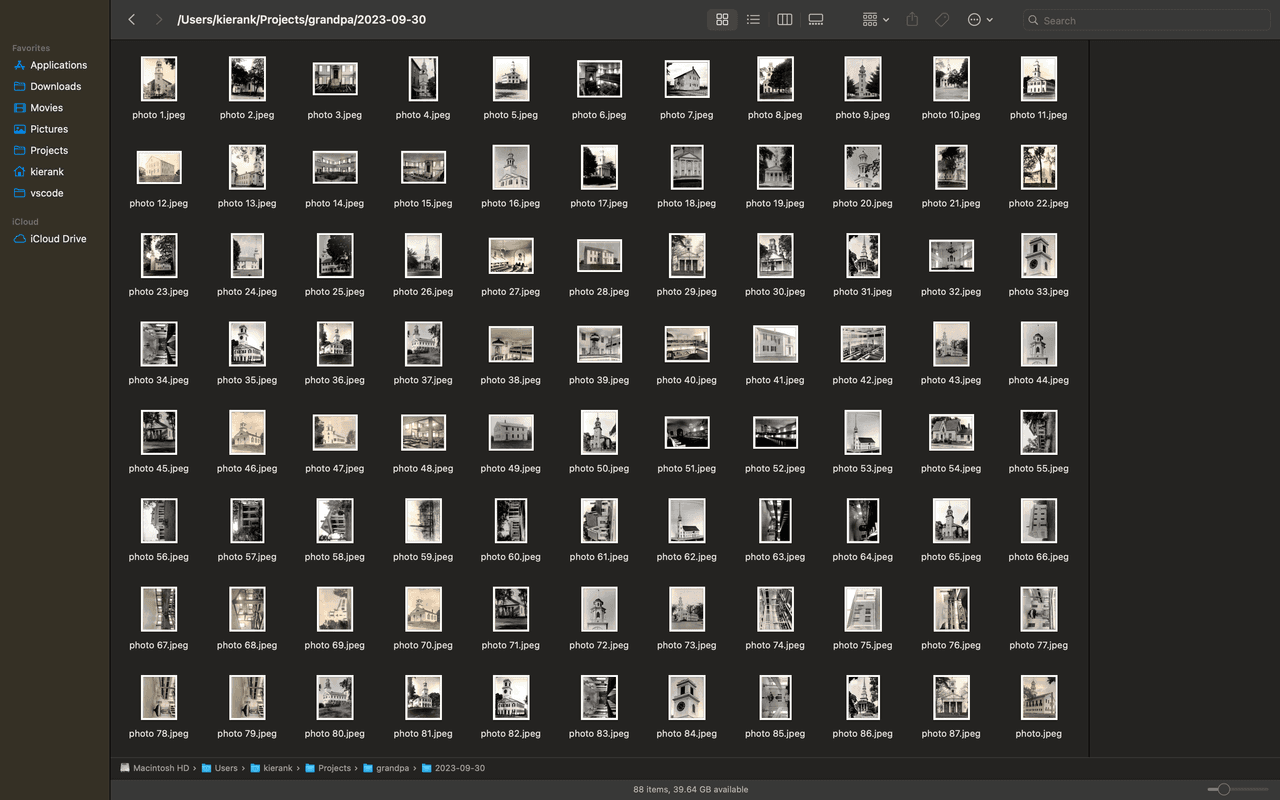This screenshot has height=800, width=1280.
Task: Adjust the icon size slider
Action: pos(1223,790)
